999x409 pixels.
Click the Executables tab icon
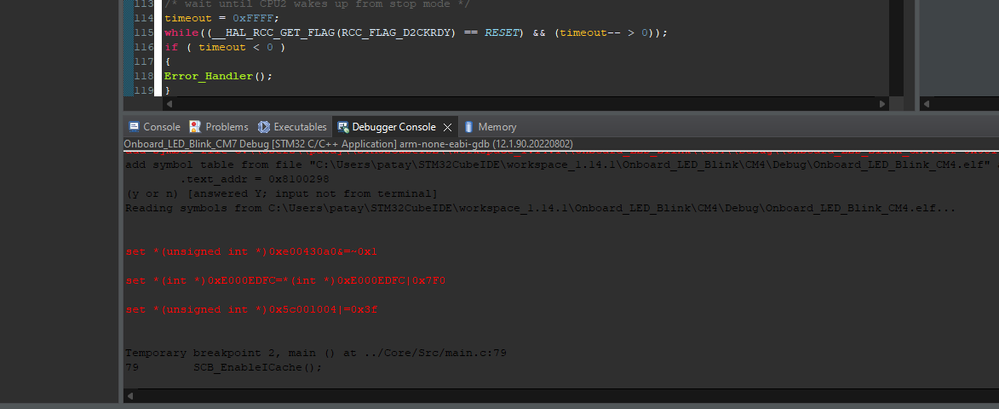pyautogui.click(x=264, y=127)
